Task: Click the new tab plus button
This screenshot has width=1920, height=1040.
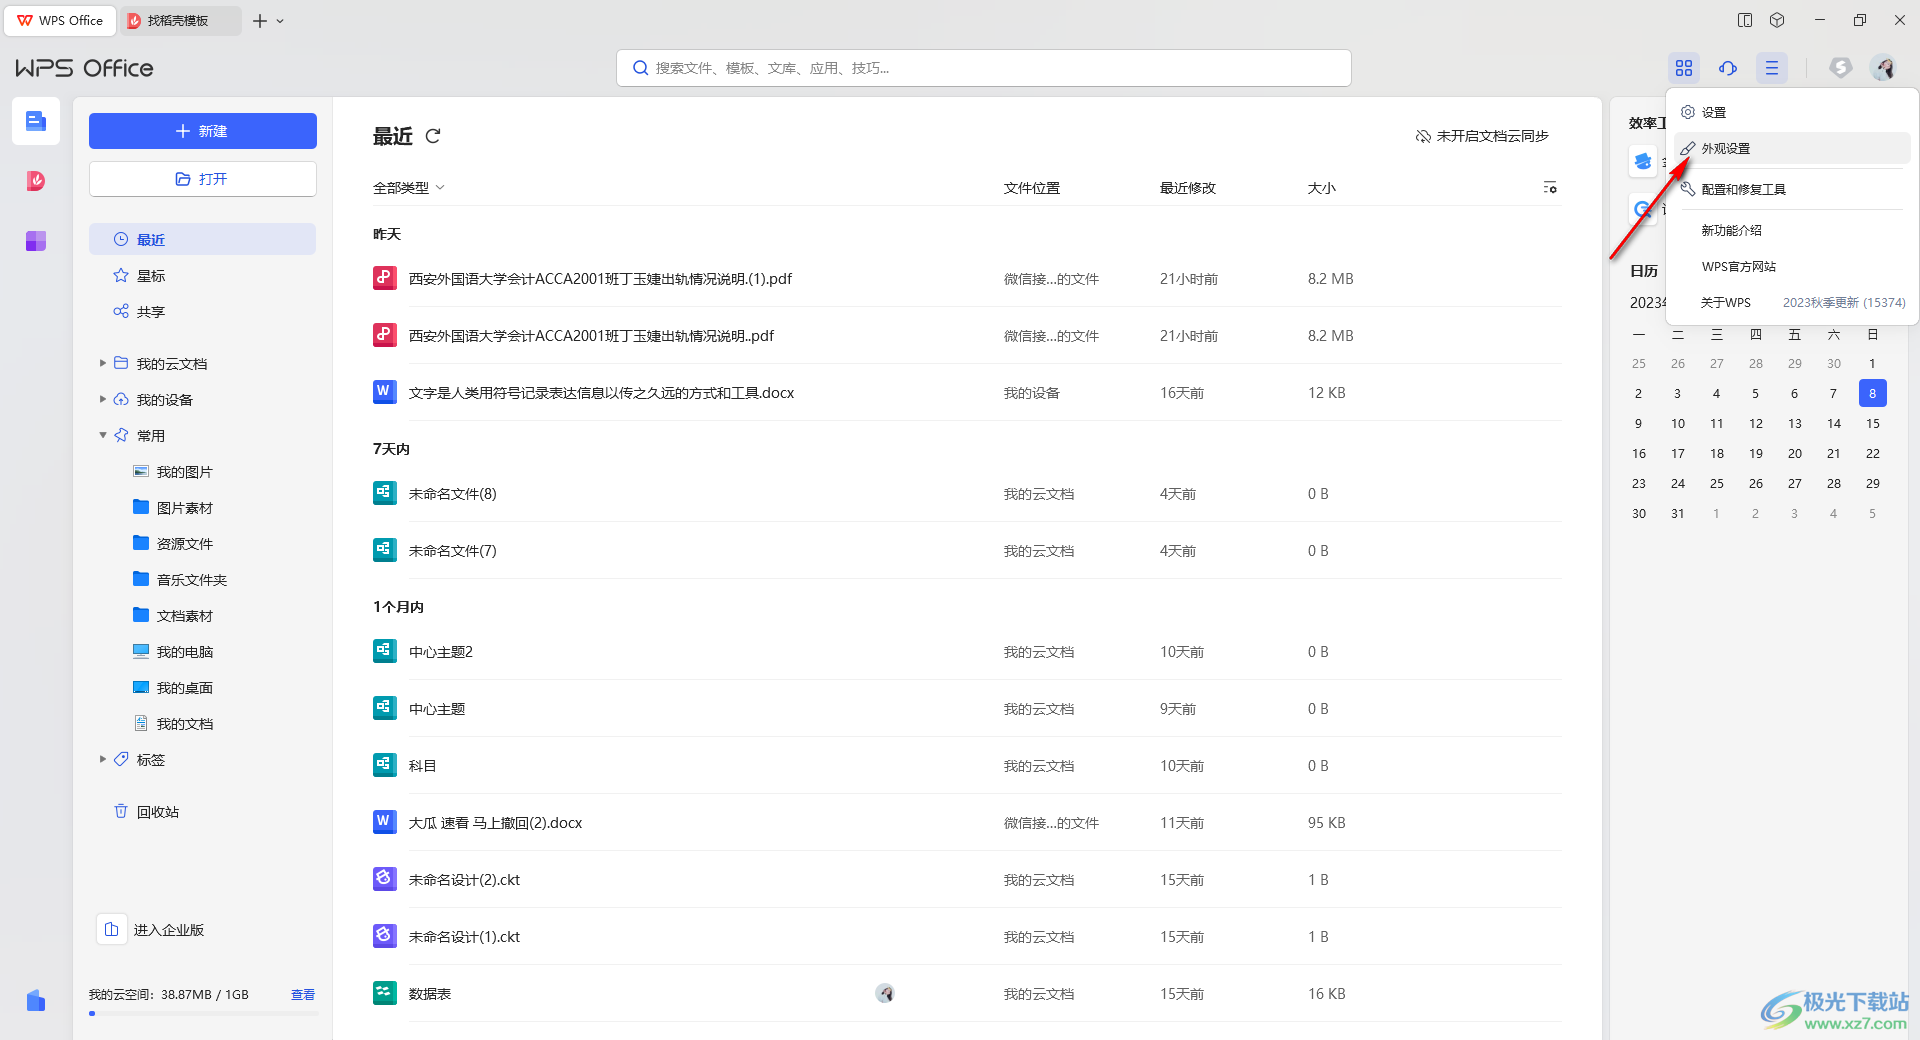Action: click(260, 21)
